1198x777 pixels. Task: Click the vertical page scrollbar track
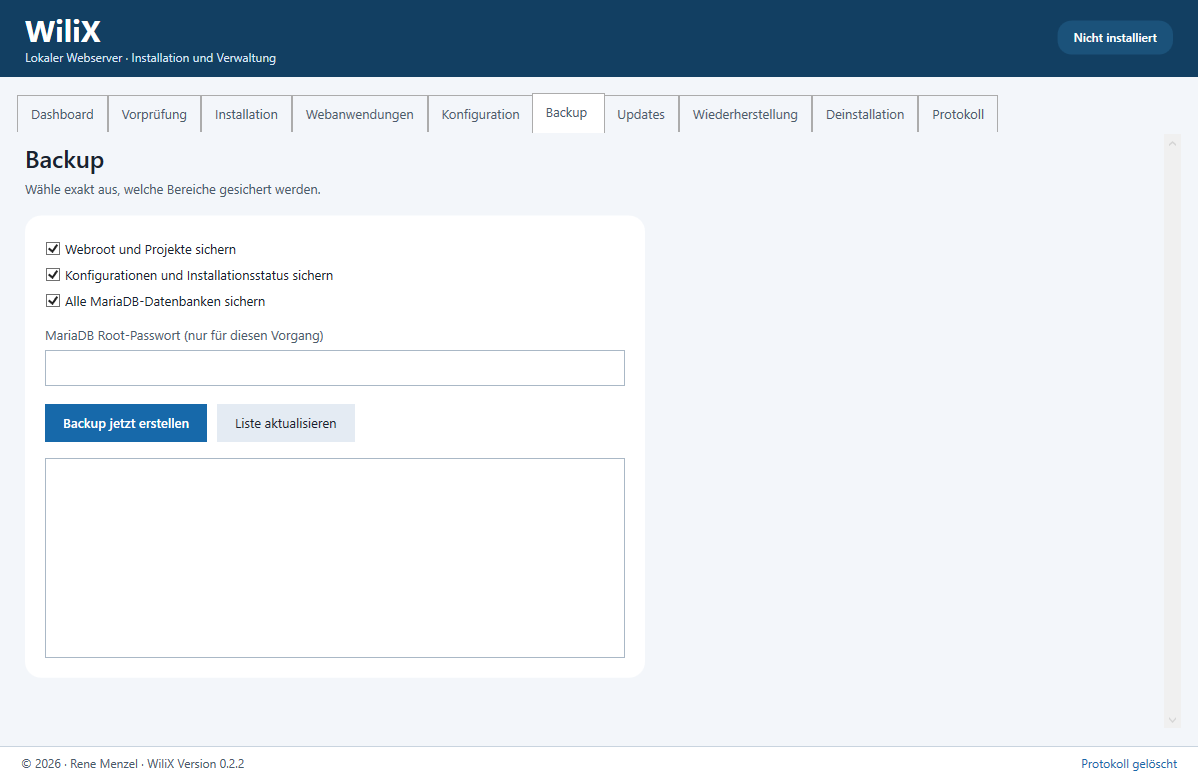pos(1173,430)
